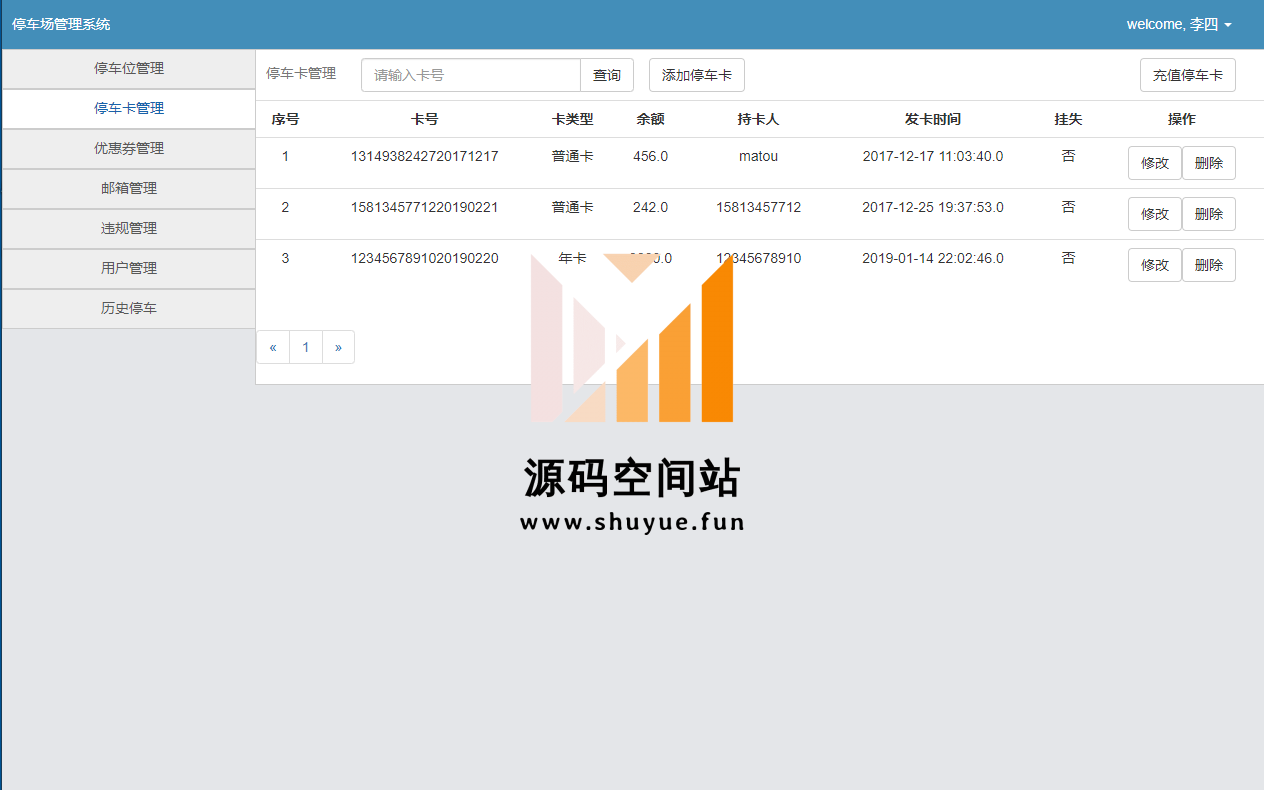Click the 余额 column header
This screenshot has height=790, width=1264.
[x=650, y=119]
